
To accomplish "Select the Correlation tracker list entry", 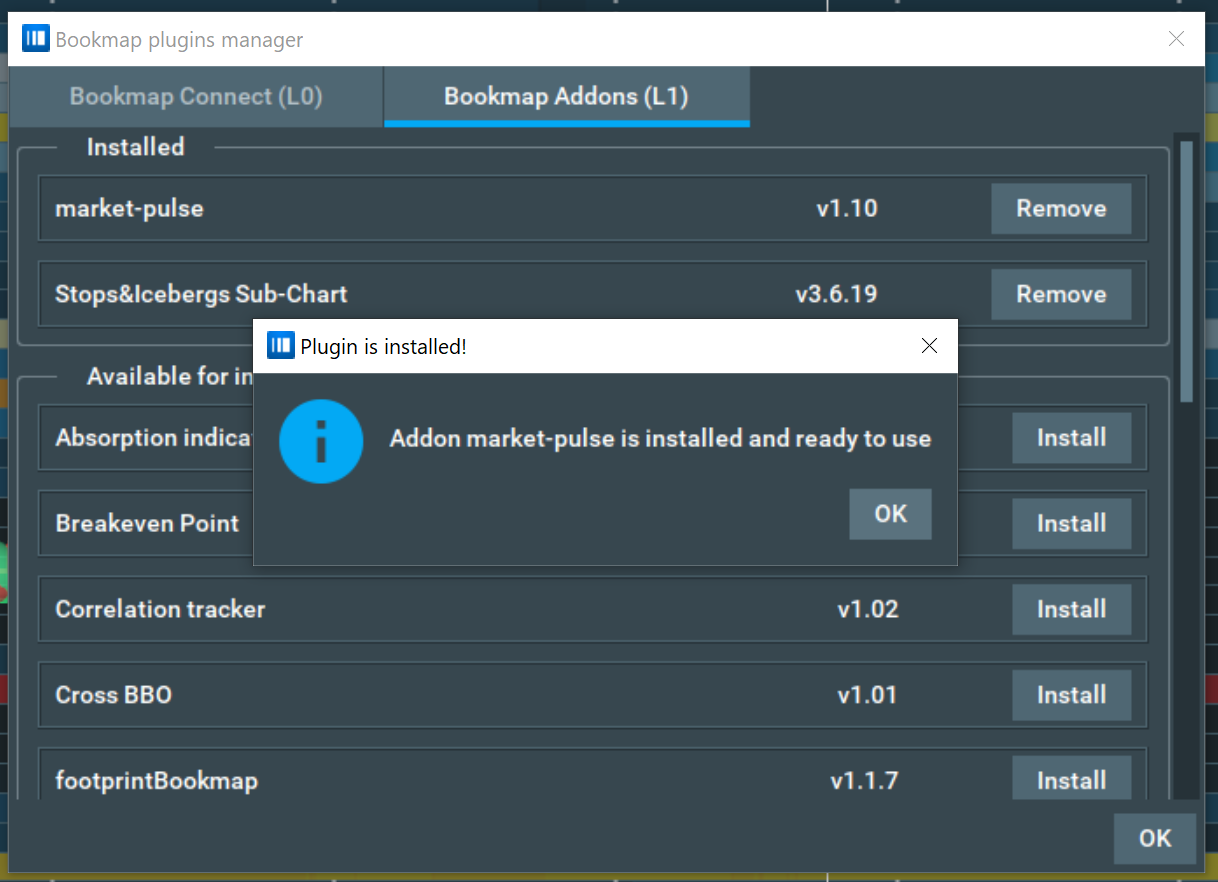I will tap(160, 610).
